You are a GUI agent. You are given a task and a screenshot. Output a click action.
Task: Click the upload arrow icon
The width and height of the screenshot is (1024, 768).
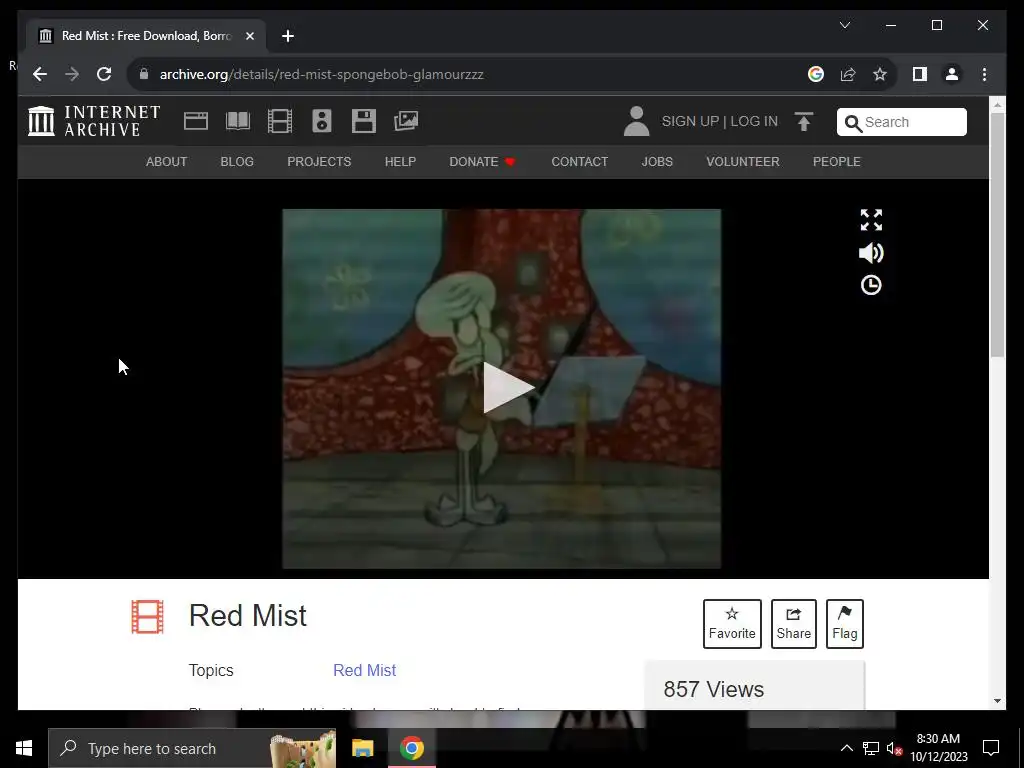[804, 121]
